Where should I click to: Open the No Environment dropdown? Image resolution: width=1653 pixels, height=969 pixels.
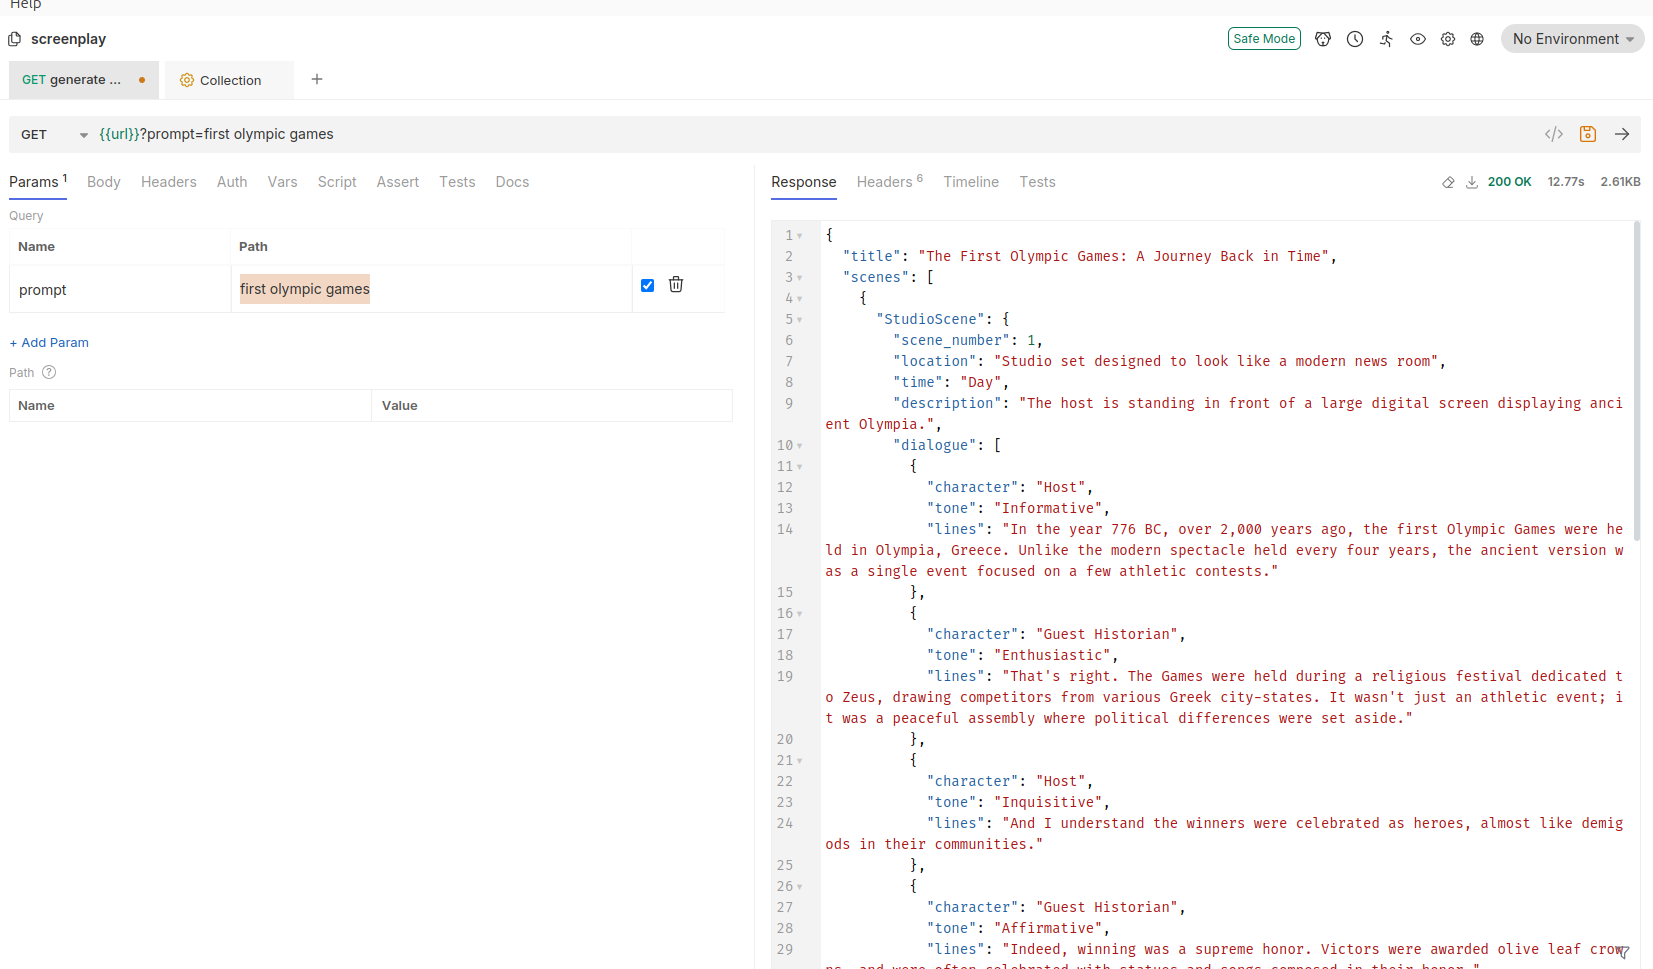pyautogui.click(x=1572, y=39)
